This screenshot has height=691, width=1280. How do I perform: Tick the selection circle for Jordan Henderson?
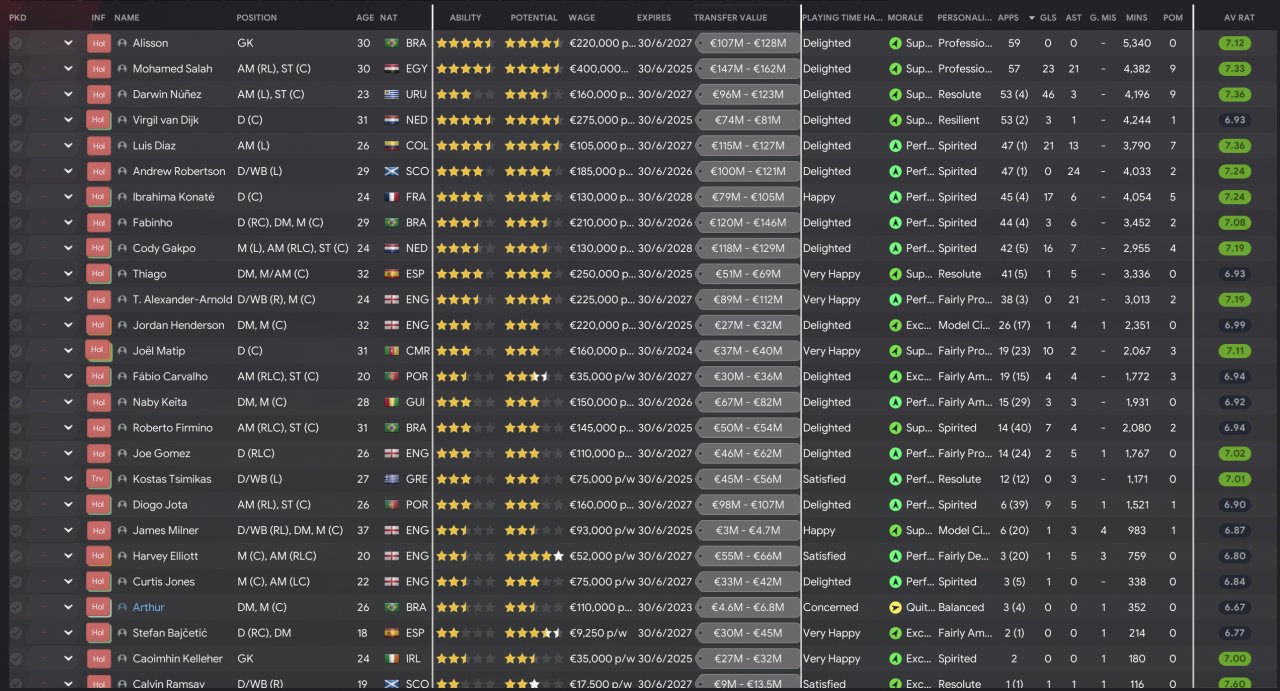[16, 325]
